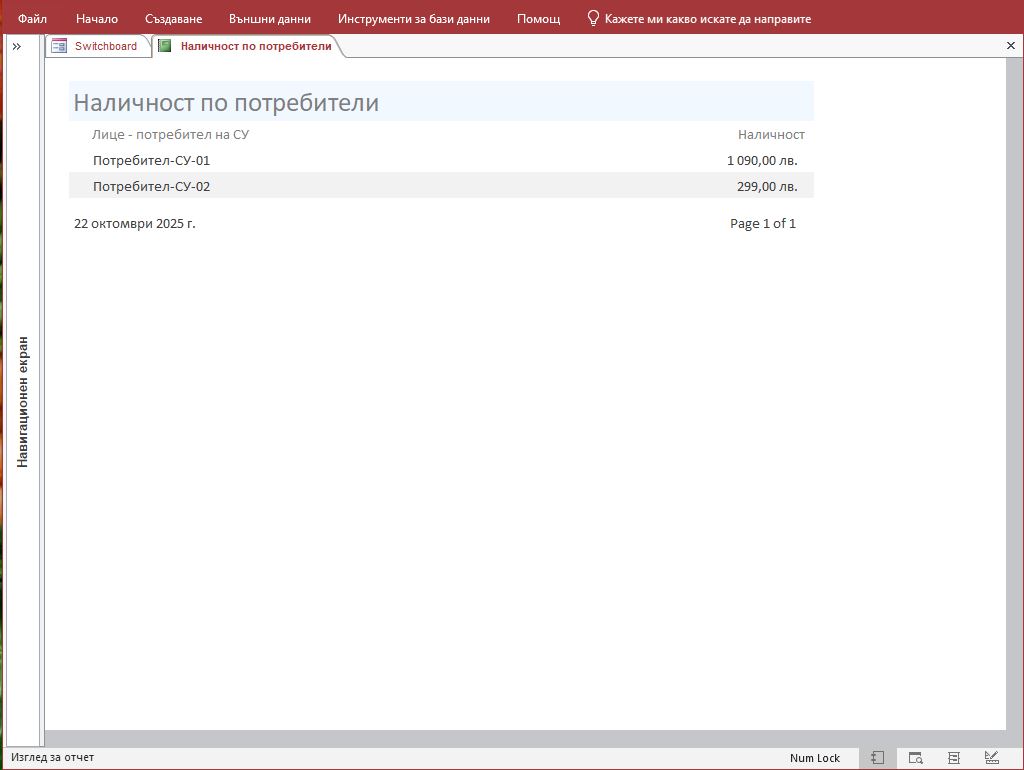Open the Външни данни ribbon tab
Image resolution: width=1024 pixels, height=770 pixels.
(269, 19)
